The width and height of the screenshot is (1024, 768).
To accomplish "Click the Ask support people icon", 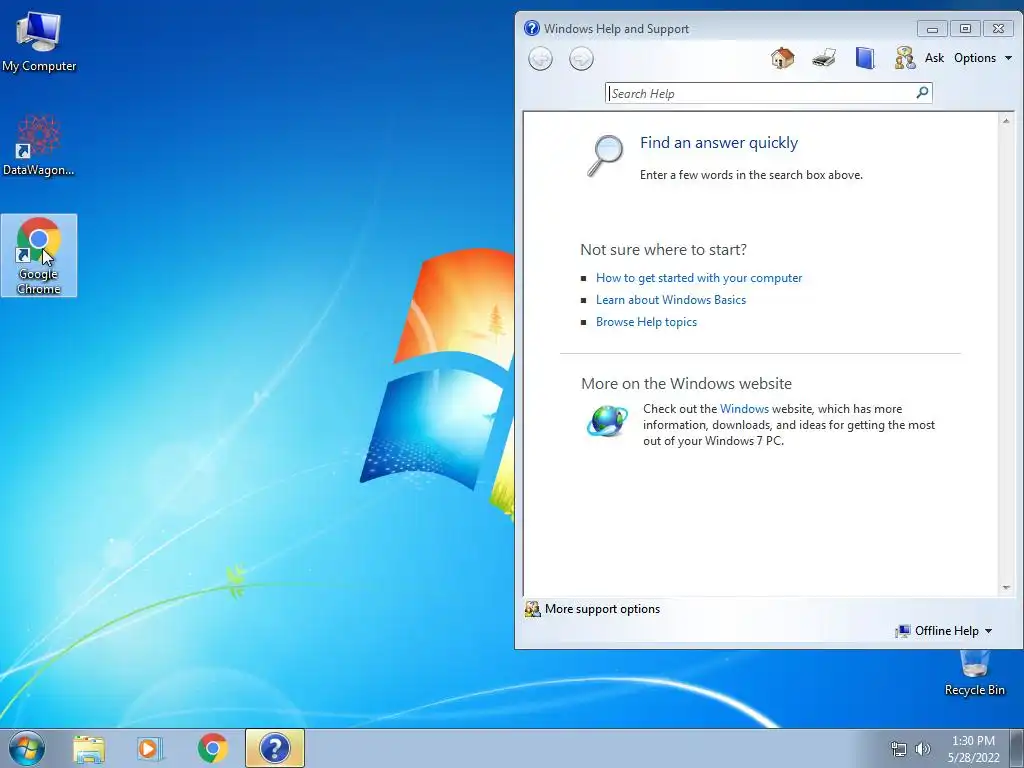I will coord(904,58).
